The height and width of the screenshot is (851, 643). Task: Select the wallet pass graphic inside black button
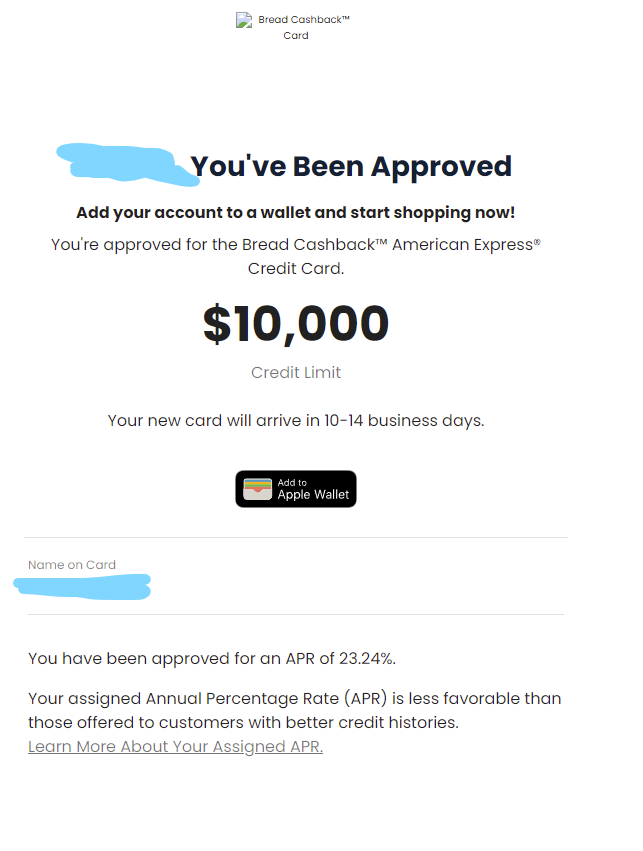point(258,489)
